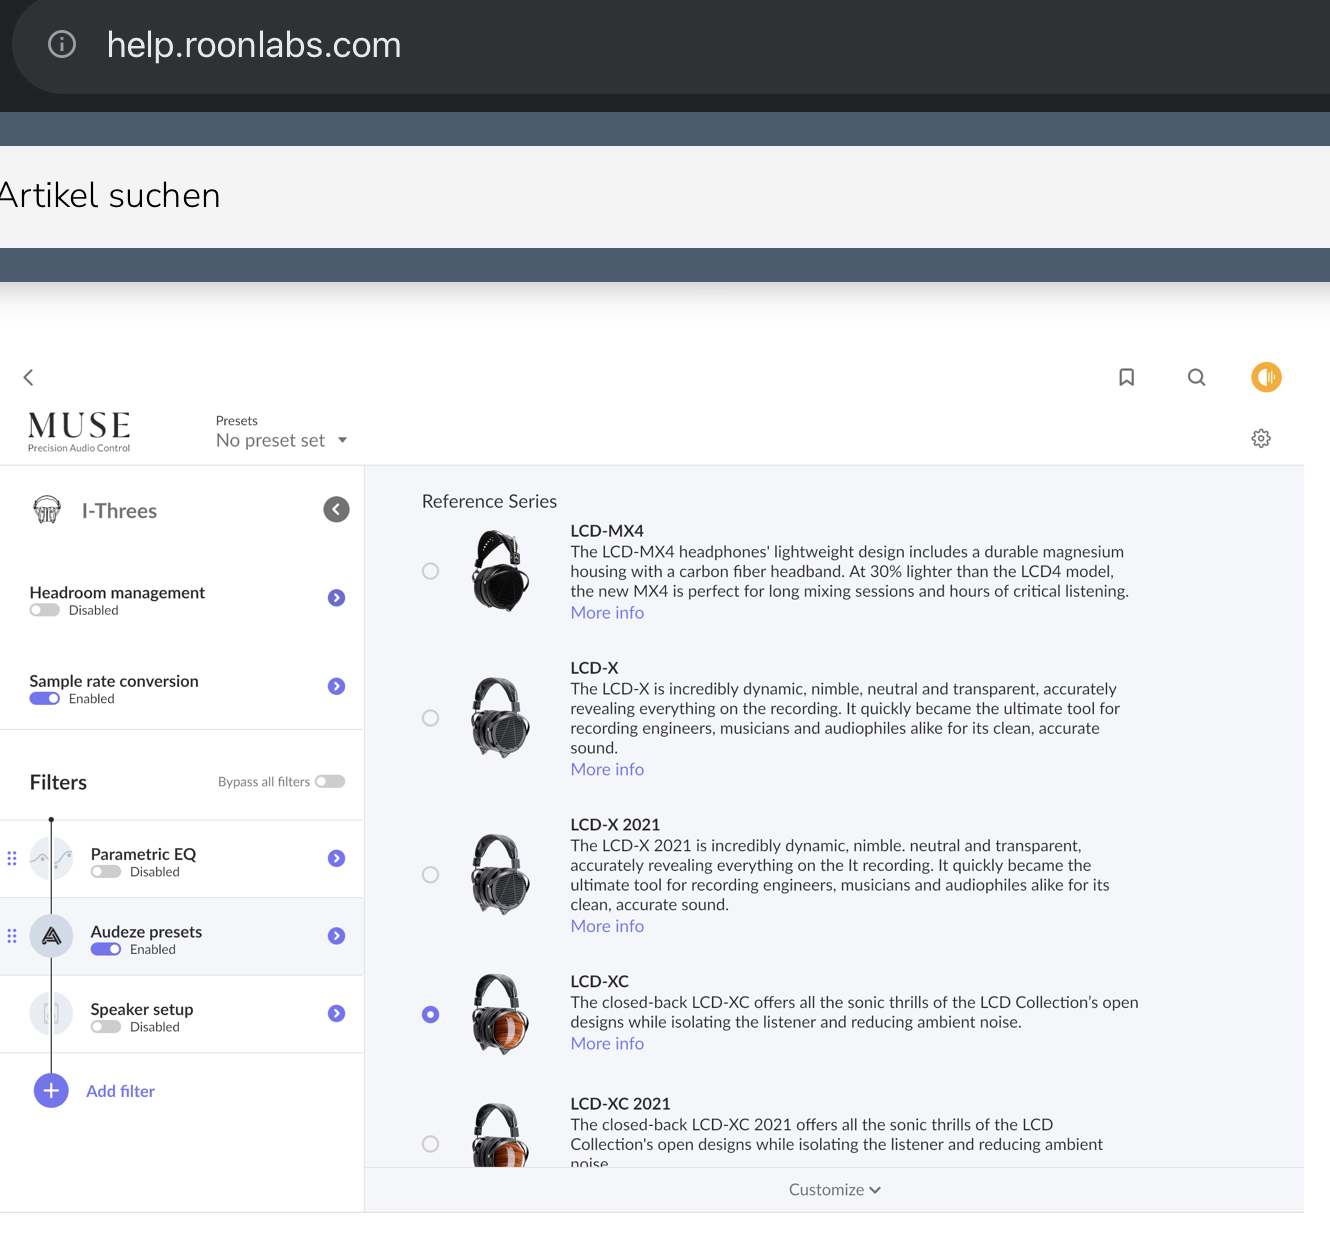Open Headroom management with its arrow
The image size is (1330, 1259).
(x=336, y=598)
